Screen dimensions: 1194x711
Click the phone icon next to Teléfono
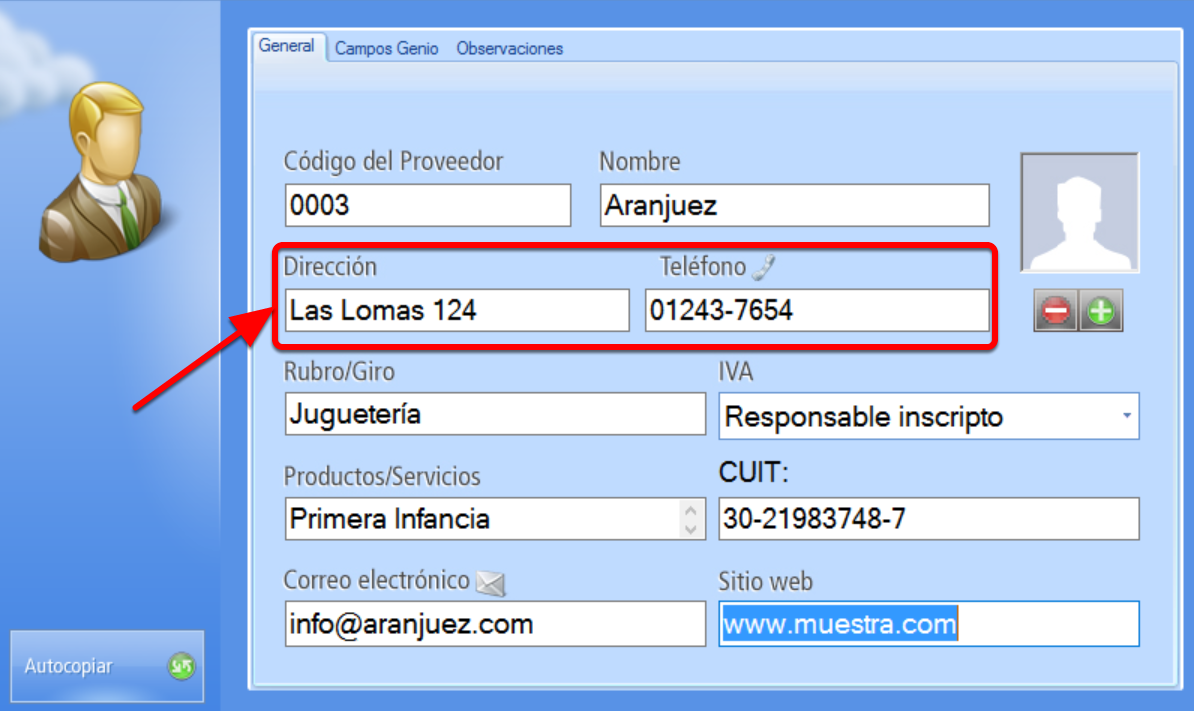pyautogui.click(x=764, y=266)
